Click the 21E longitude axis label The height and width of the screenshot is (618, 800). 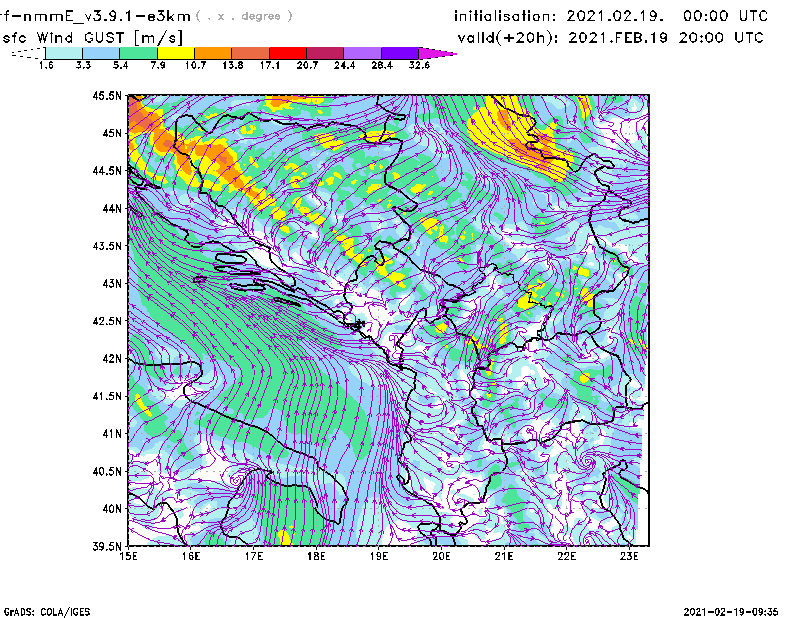click(504, 556)
